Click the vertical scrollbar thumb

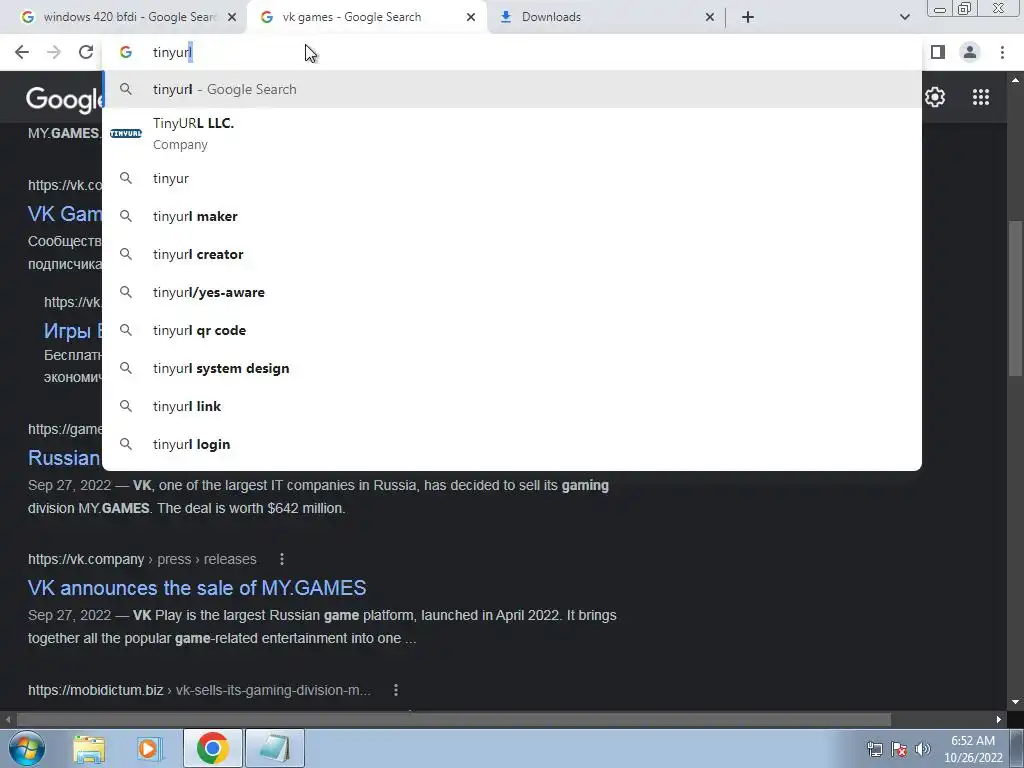pyautogui.click(x=1015, y=298)
